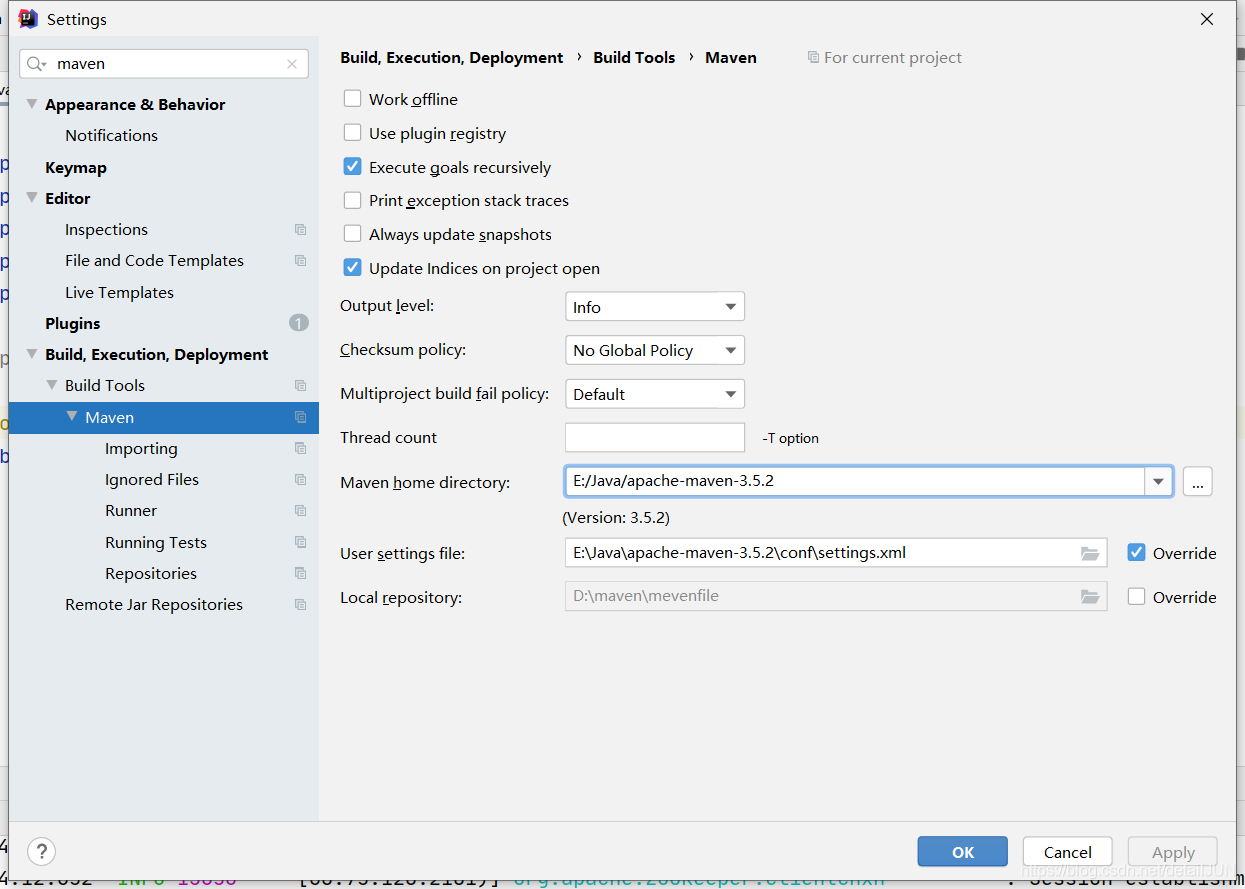Uncheck Update Indices on project open
Viewport: 1245px width, 889px height.
point(352,268)
